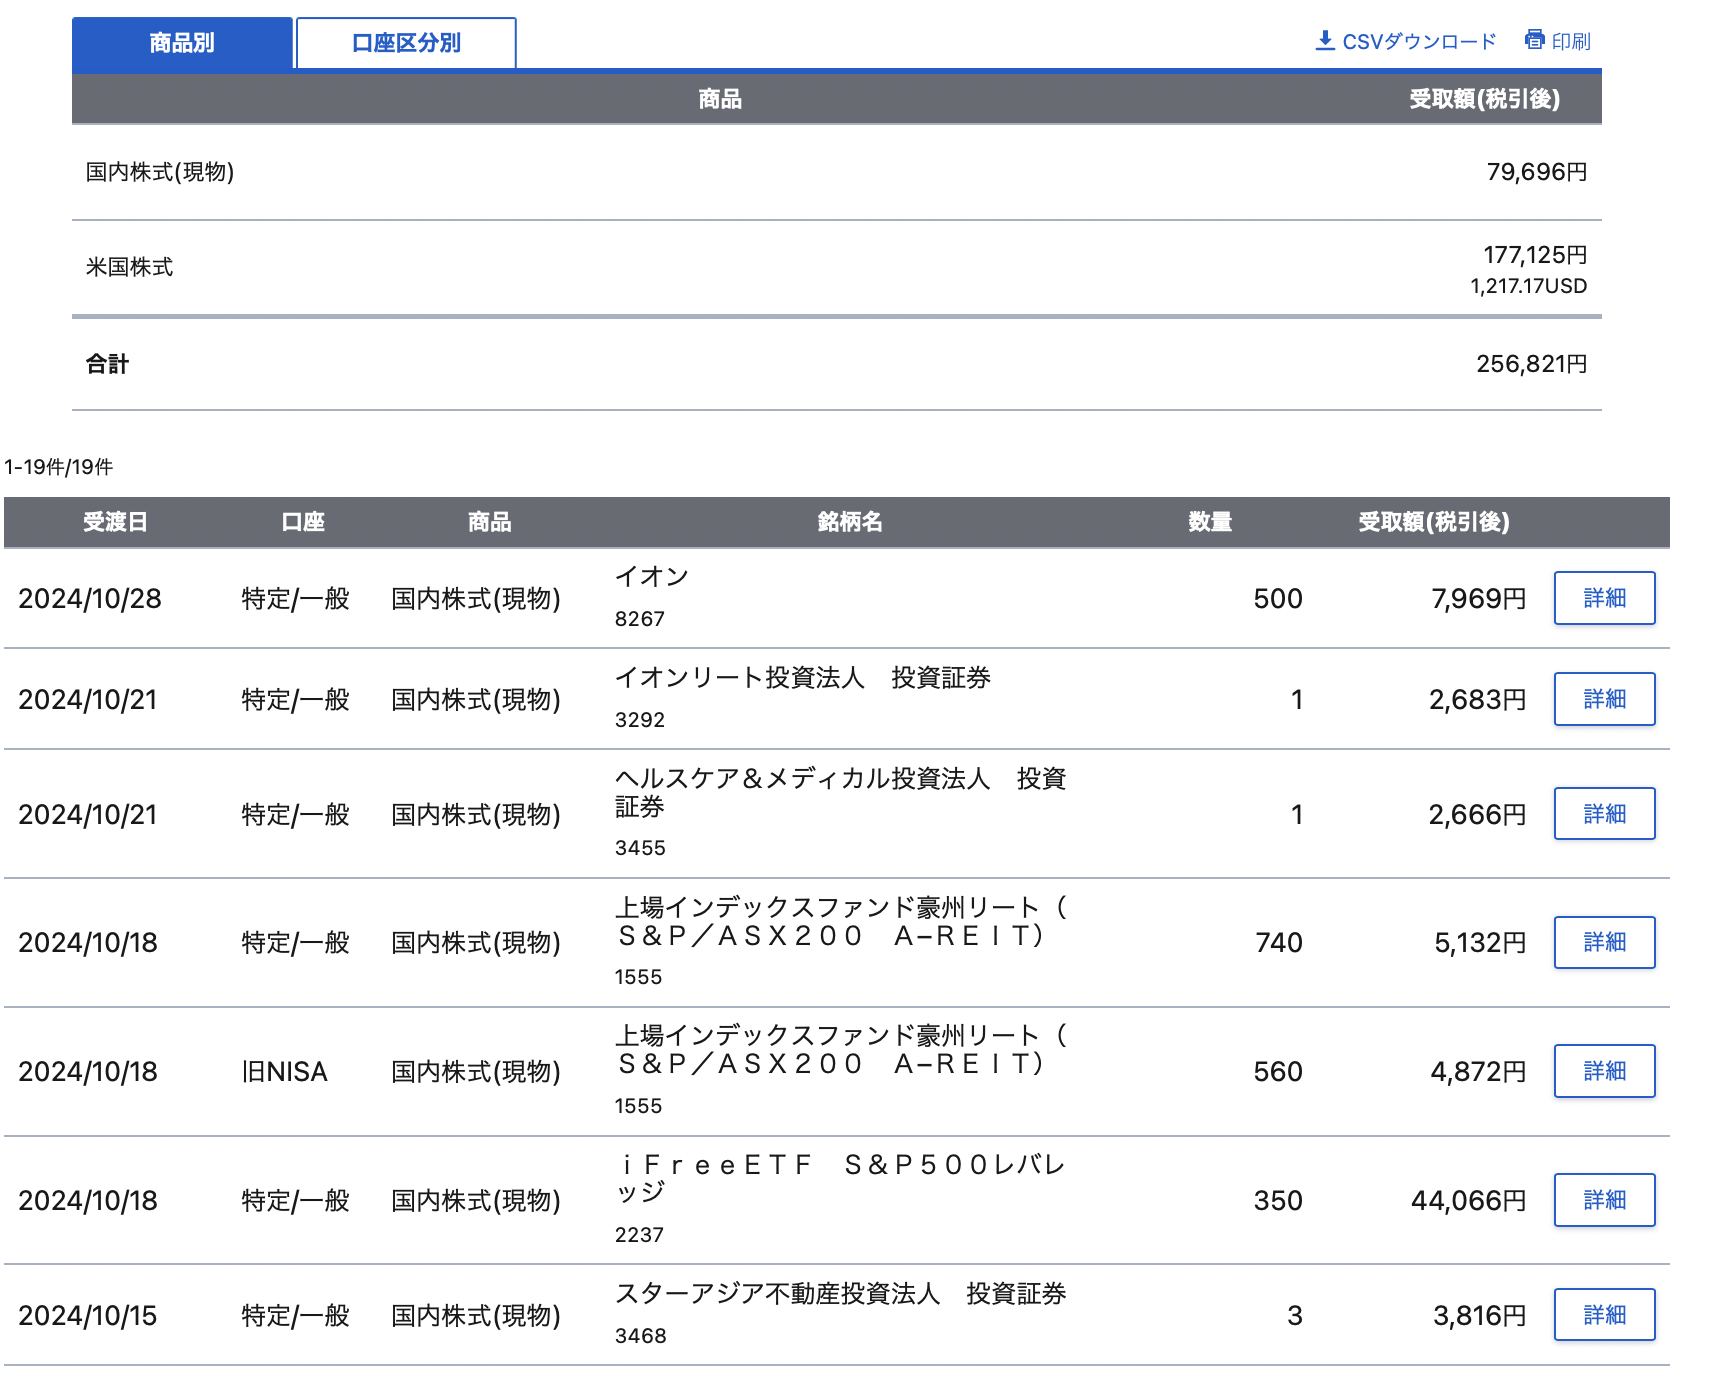Click the 79,696円 amount
Image resolution: width=1714 pixels, height=1376 pixels.
pyautogui.click(x=1537, y=172)
